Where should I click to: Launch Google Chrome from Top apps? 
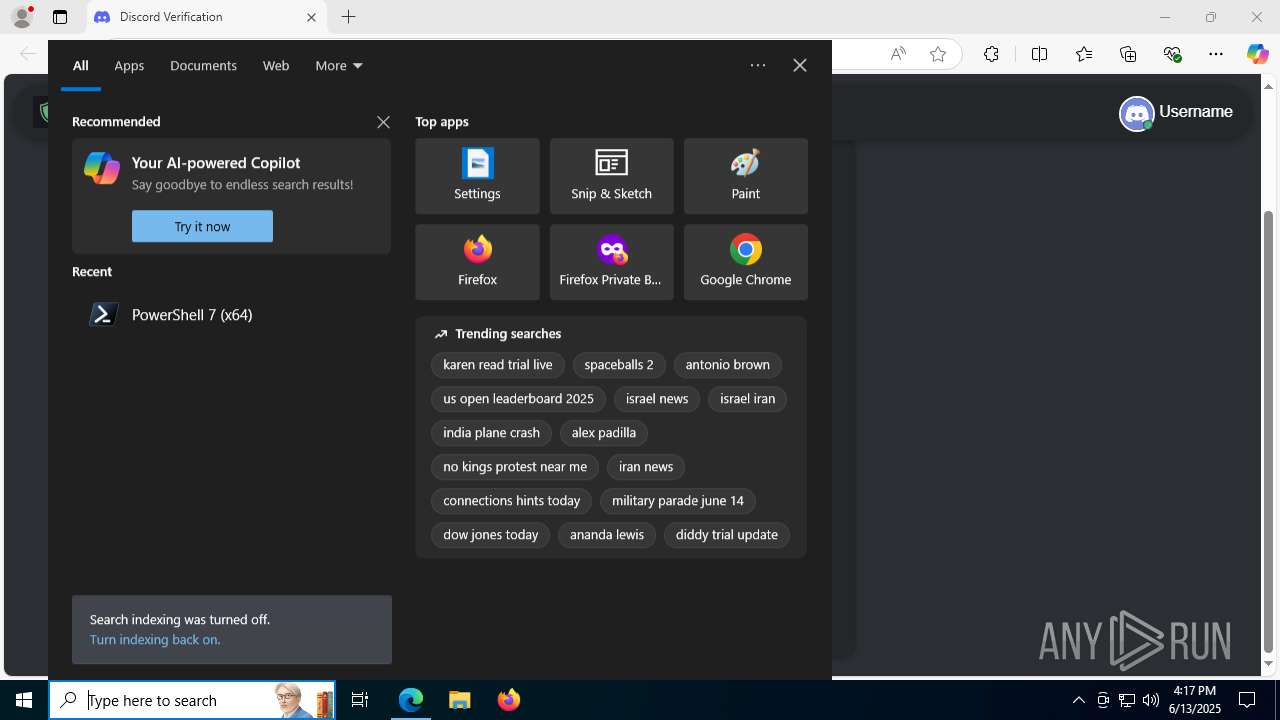[x=745, y=262]
